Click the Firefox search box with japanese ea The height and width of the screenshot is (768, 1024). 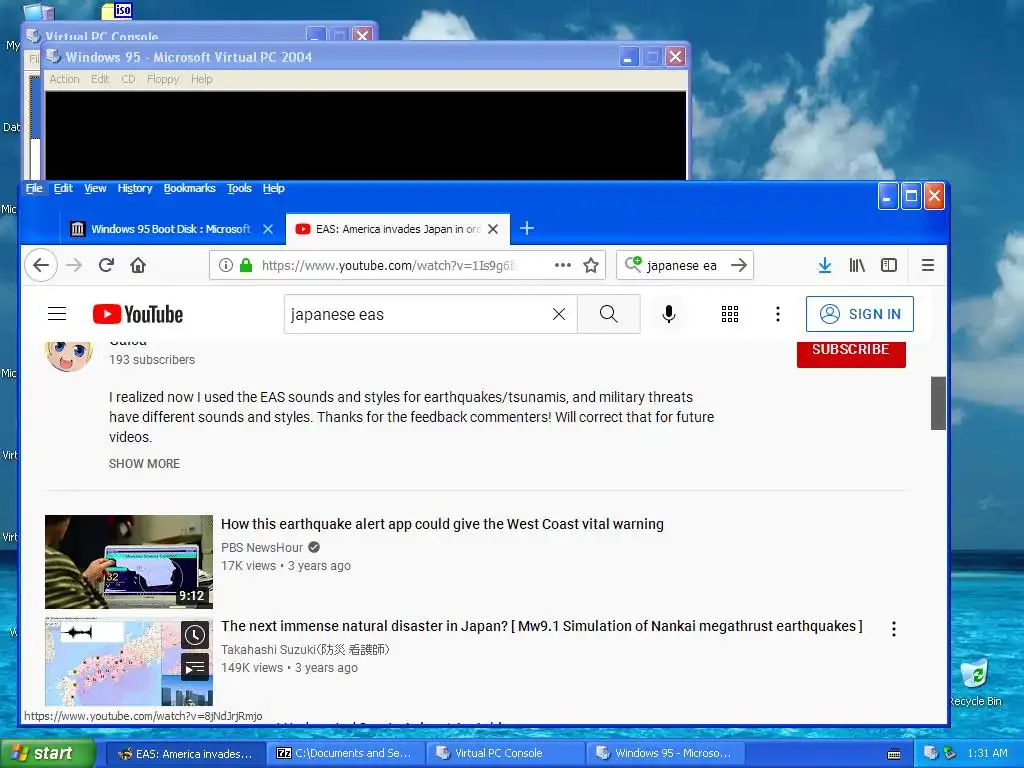coord(682,265)
